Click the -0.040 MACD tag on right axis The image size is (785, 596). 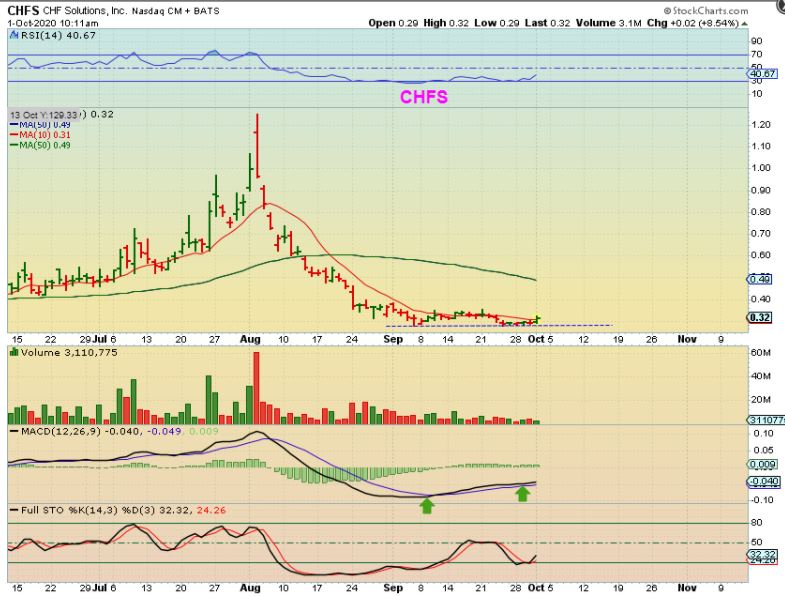762,482
